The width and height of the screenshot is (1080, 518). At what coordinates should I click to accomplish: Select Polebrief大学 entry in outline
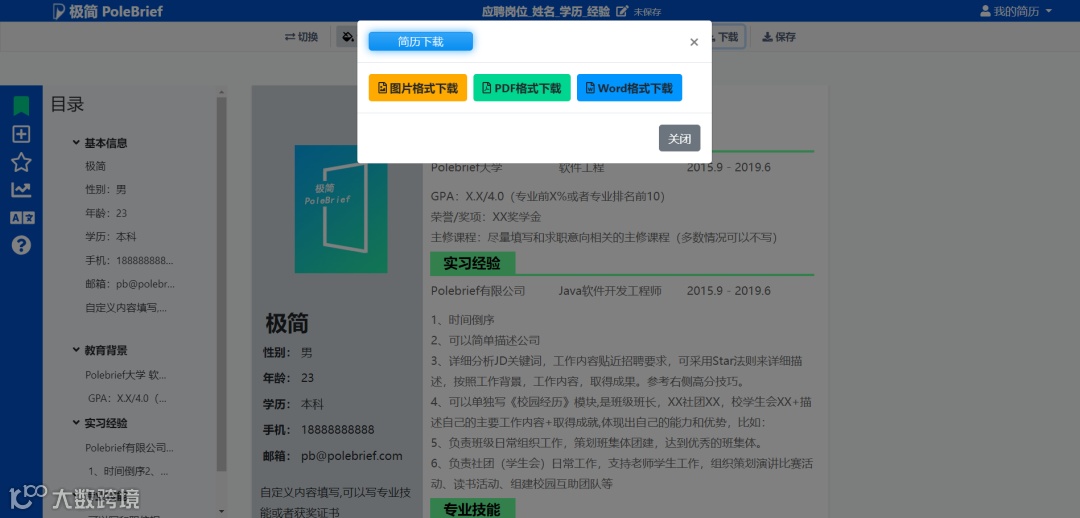(x=126, y=375)
